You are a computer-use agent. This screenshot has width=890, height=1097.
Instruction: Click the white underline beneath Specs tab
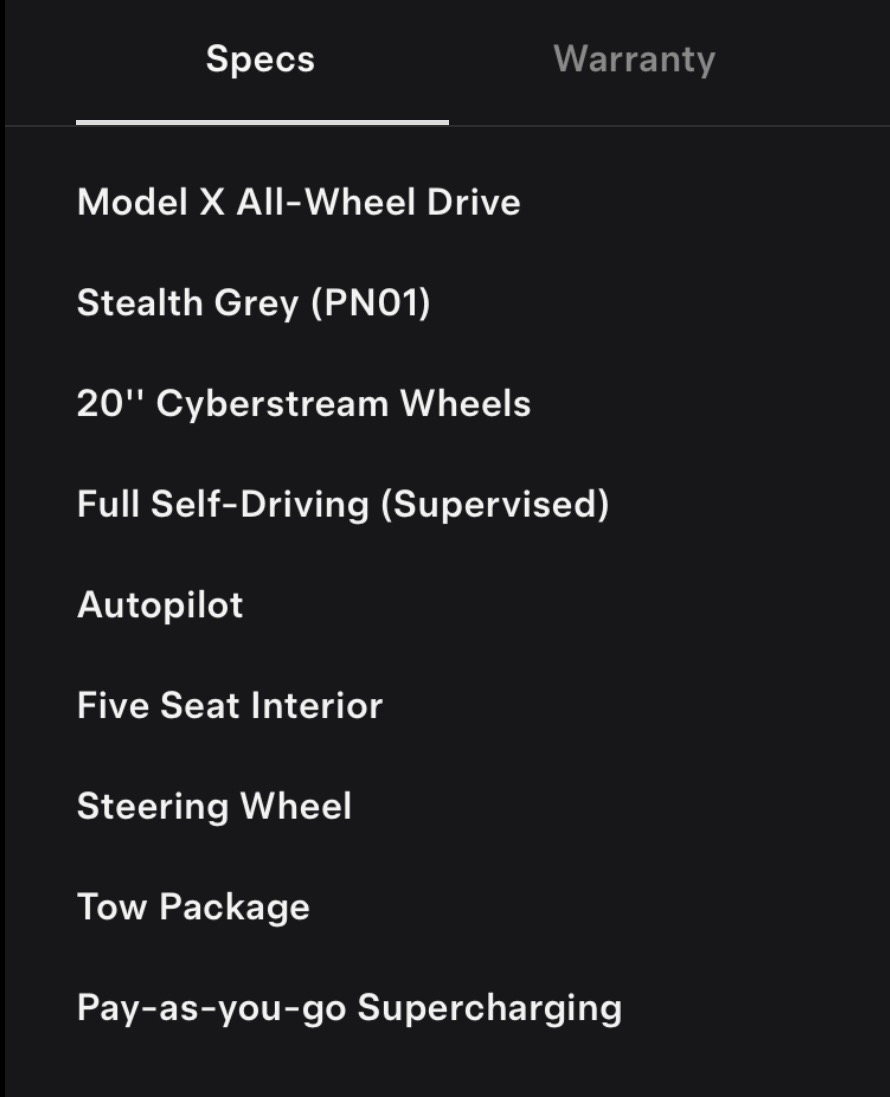click(x=262, y=122)
